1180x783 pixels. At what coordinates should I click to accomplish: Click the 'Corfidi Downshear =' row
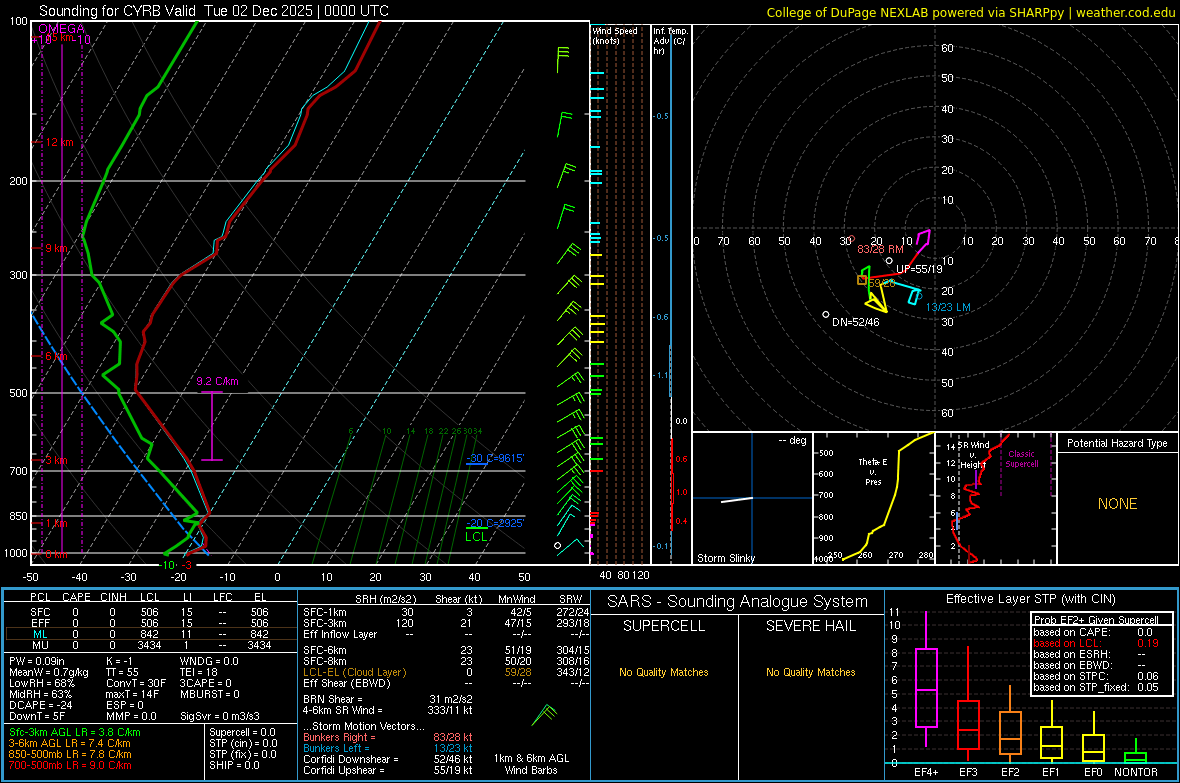click(388, 759)
